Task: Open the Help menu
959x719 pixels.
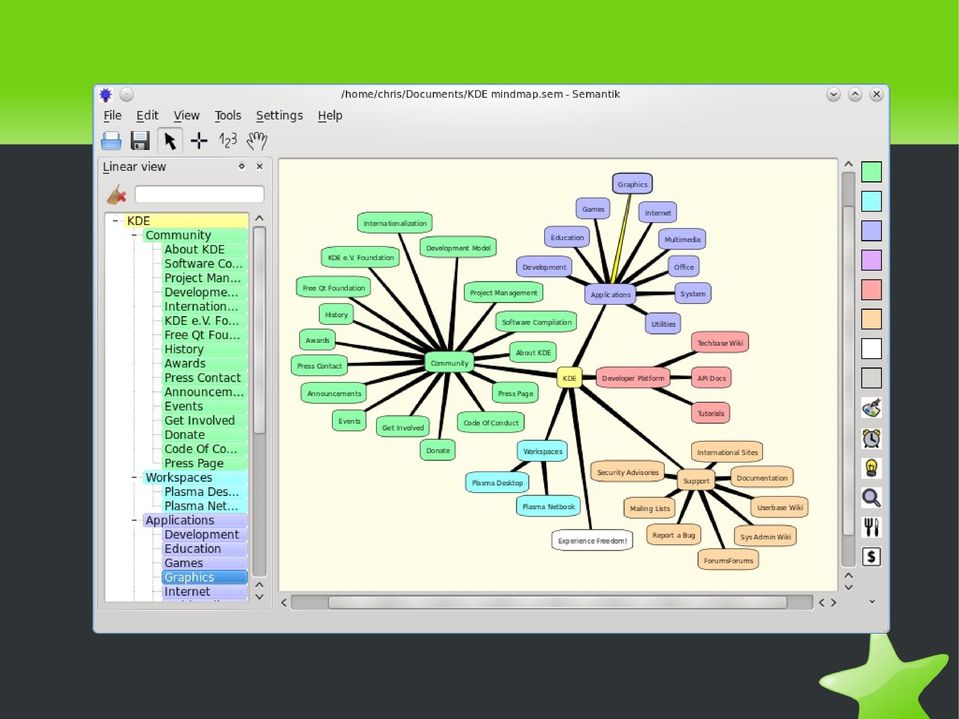Action: click(330, 116)
